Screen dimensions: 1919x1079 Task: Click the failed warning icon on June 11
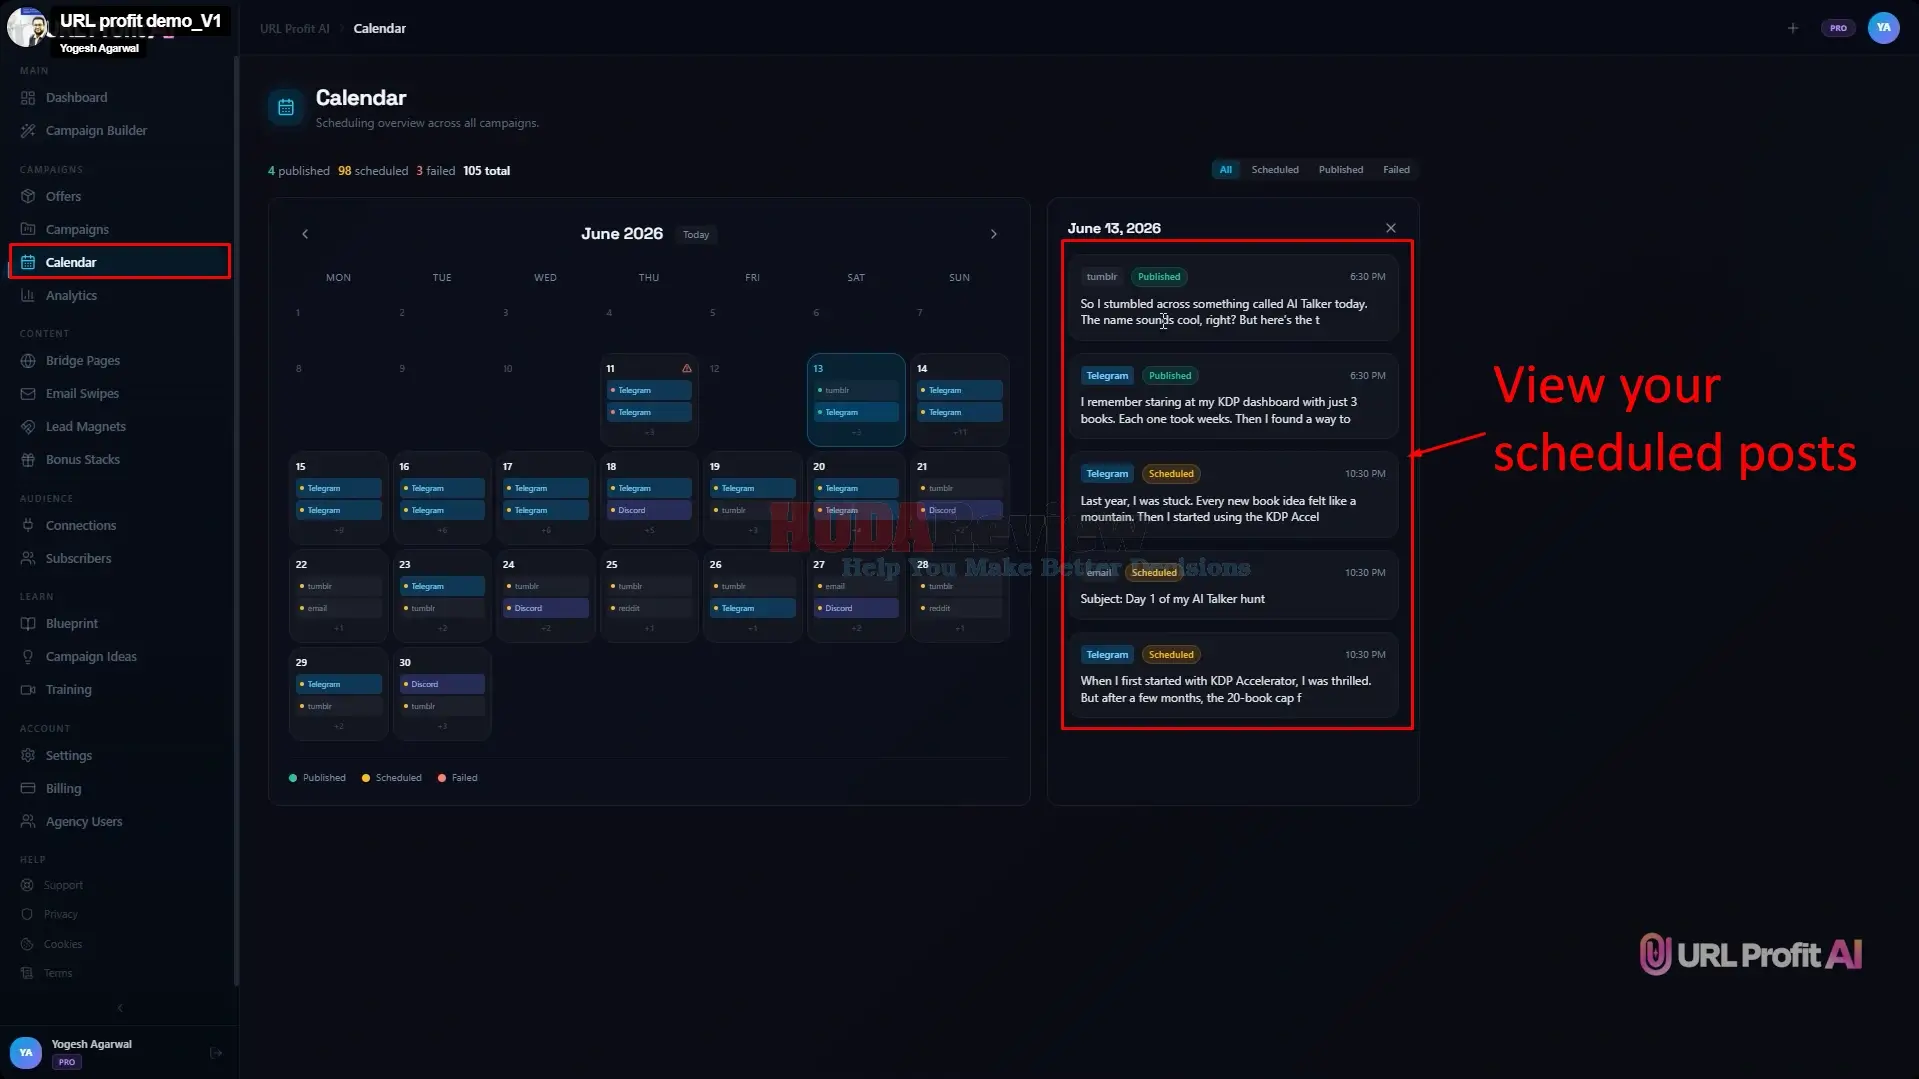(687, 369)
